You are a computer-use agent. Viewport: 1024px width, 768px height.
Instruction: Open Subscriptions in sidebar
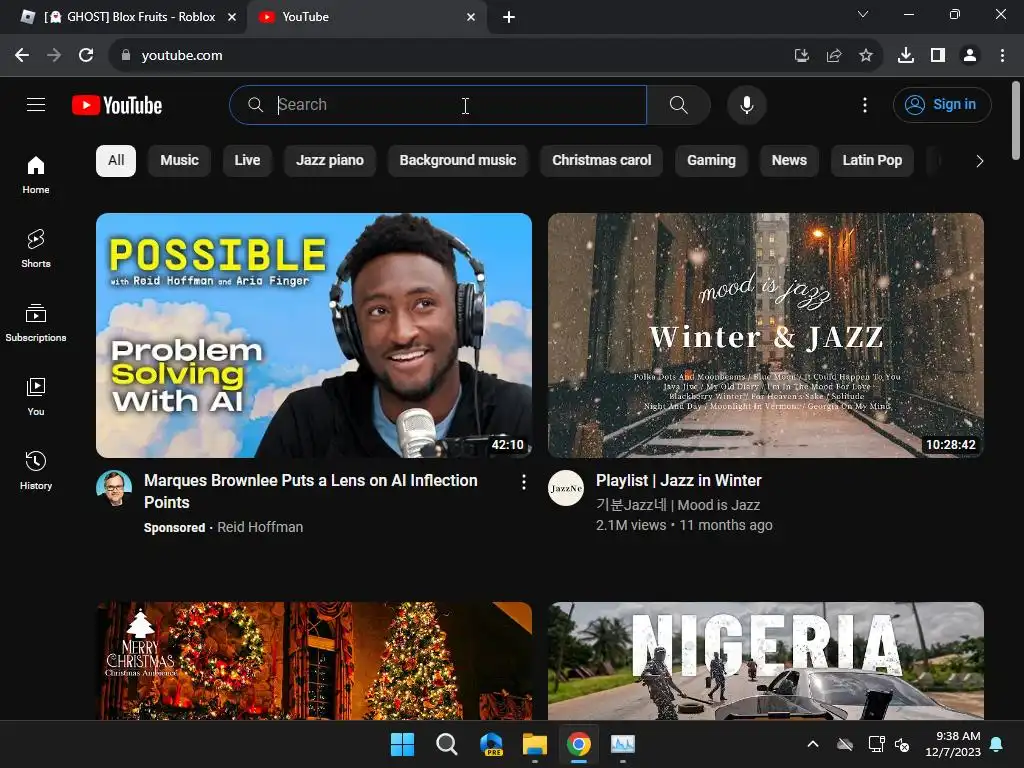[36, 323]
